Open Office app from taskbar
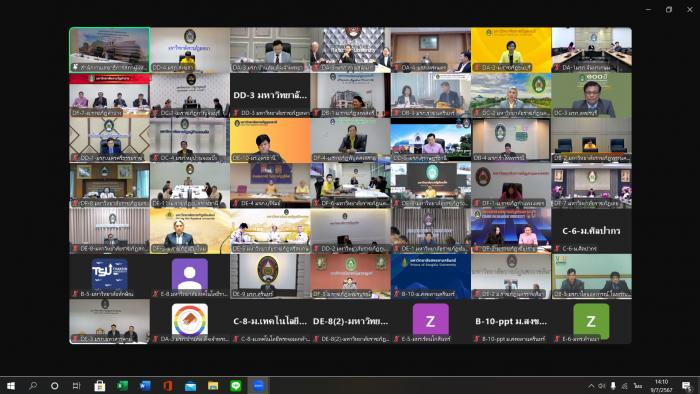 (168, 386)
